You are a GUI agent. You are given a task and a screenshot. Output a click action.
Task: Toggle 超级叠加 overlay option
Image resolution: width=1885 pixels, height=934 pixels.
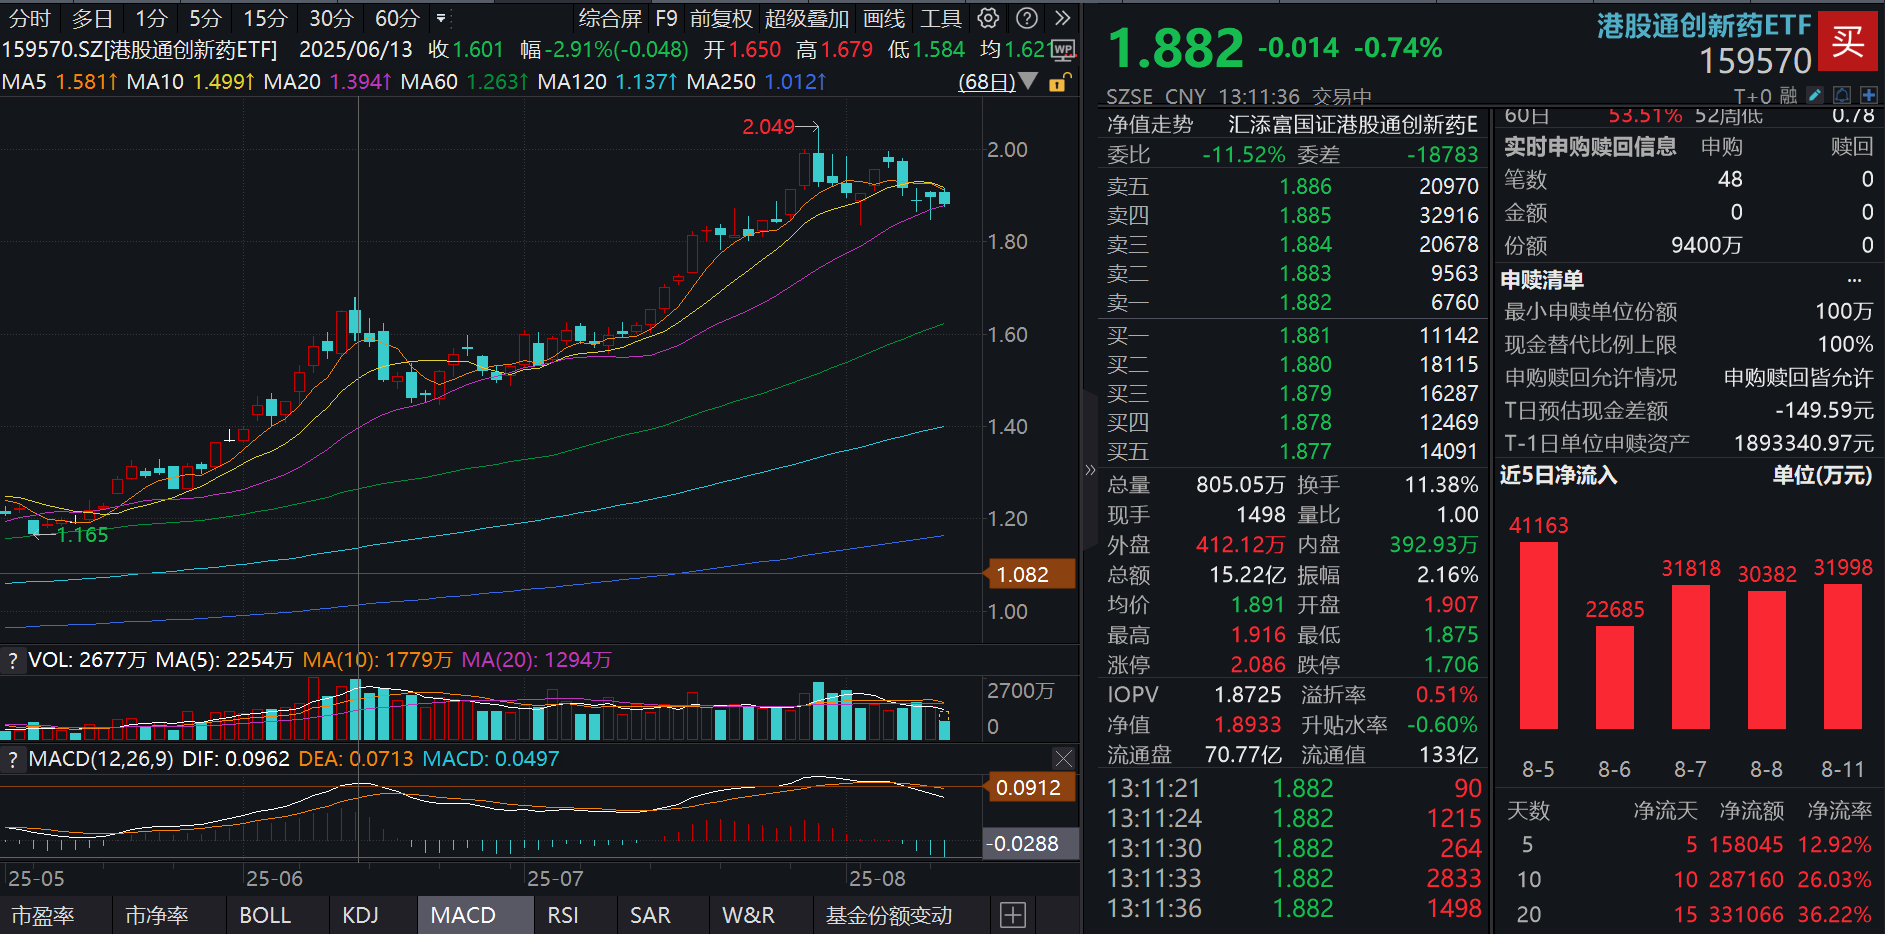[806, 18]
